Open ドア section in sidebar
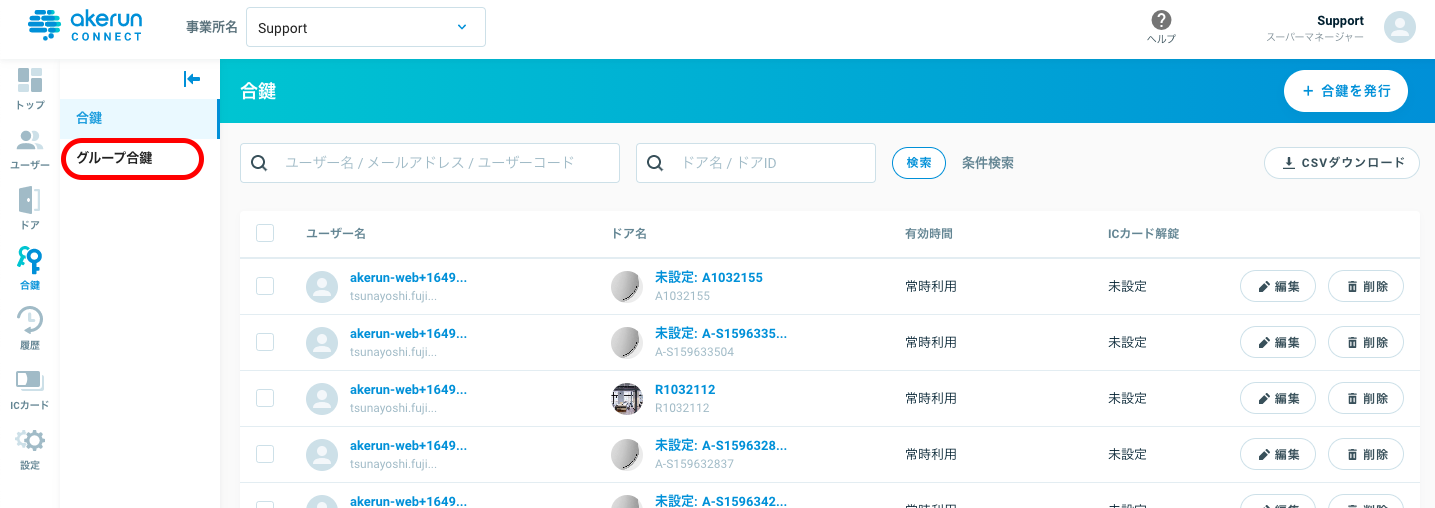Screen dimensions: 1435x508 point(30,208)
